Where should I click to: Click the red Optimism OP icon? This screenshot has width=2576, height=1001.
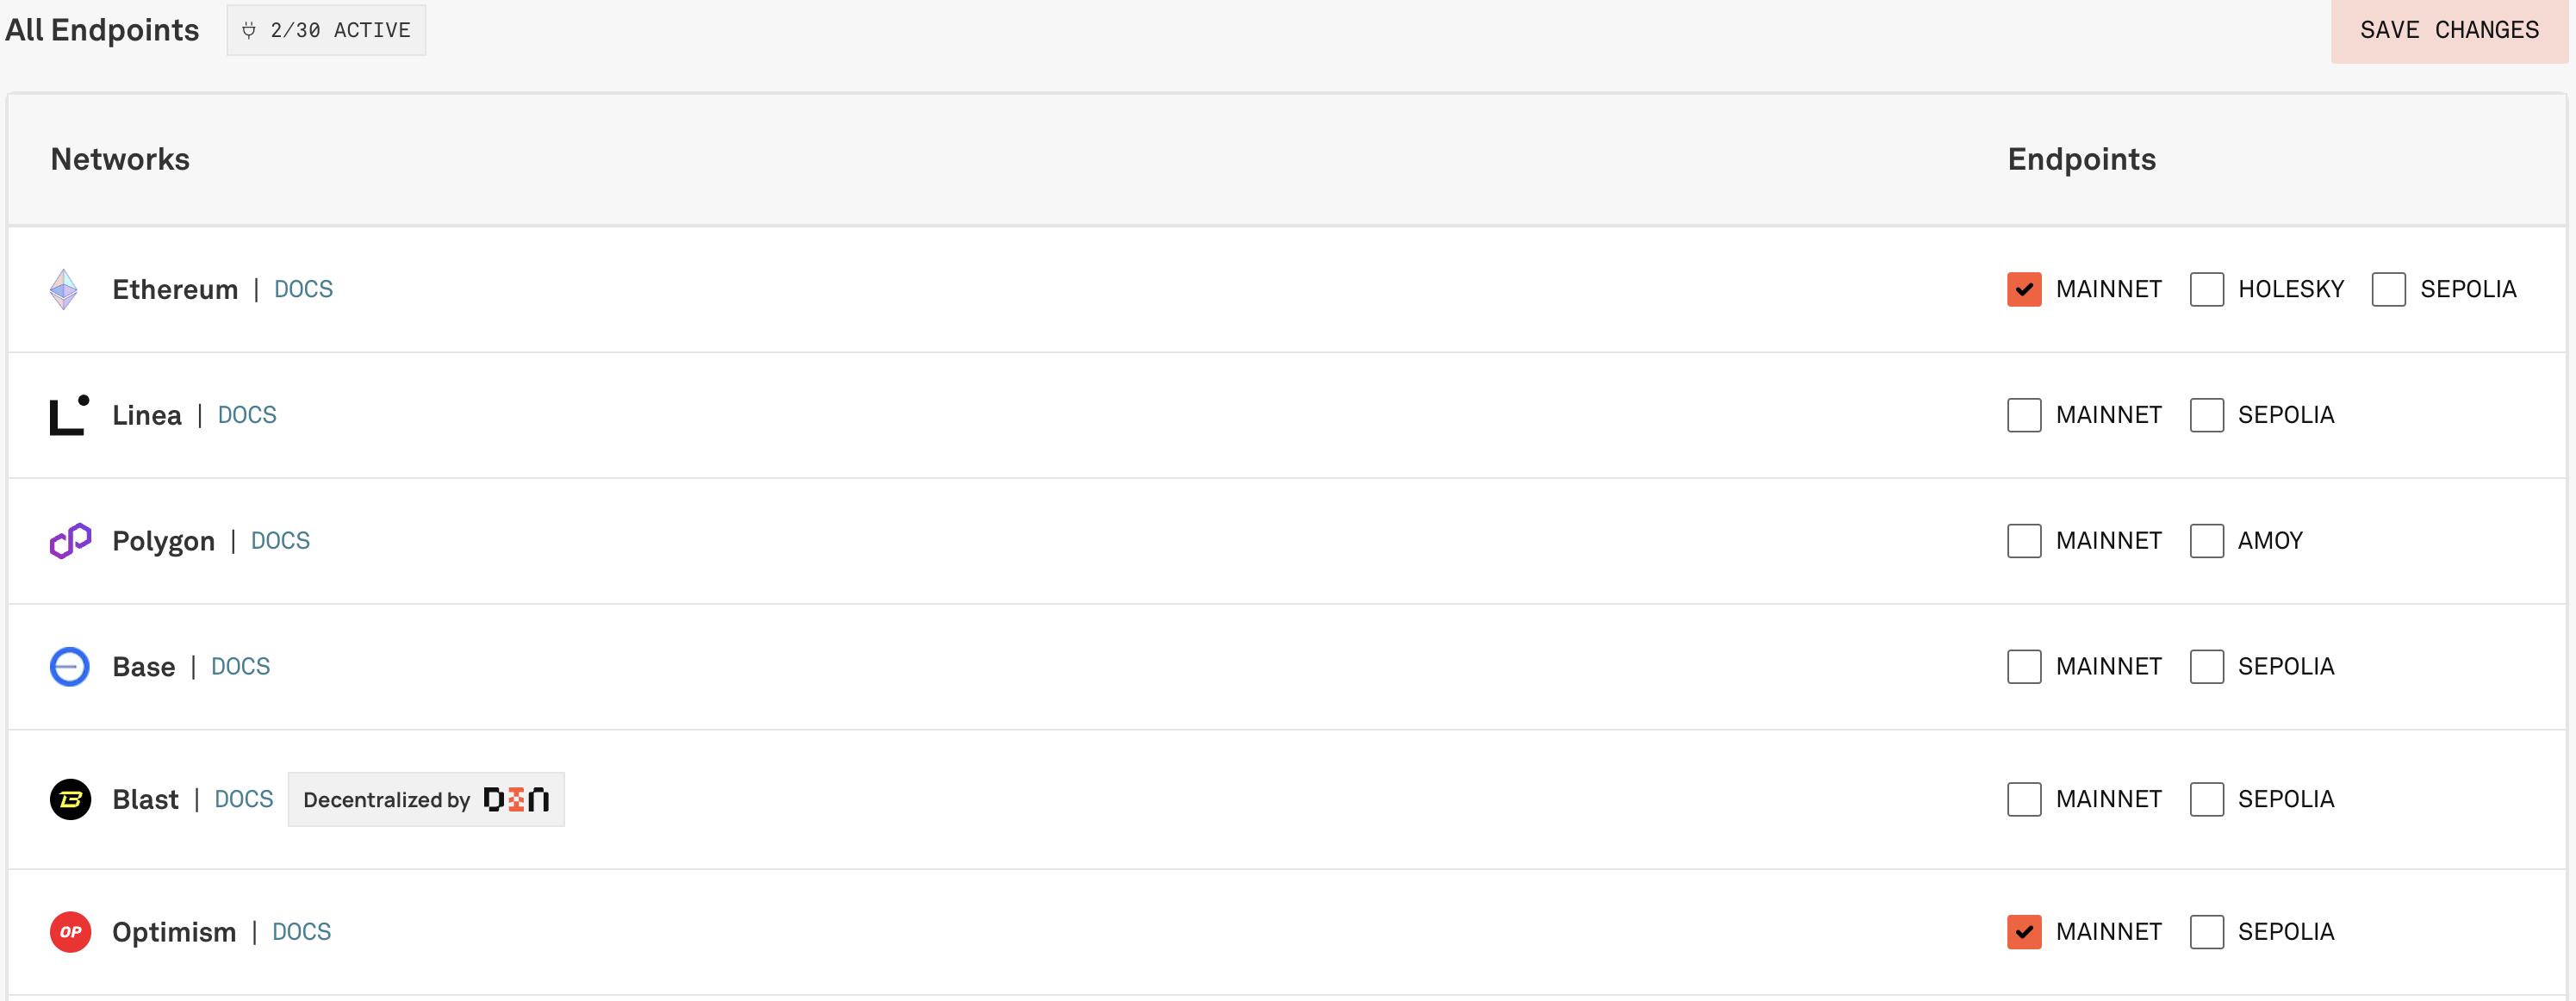pos(70,932)
